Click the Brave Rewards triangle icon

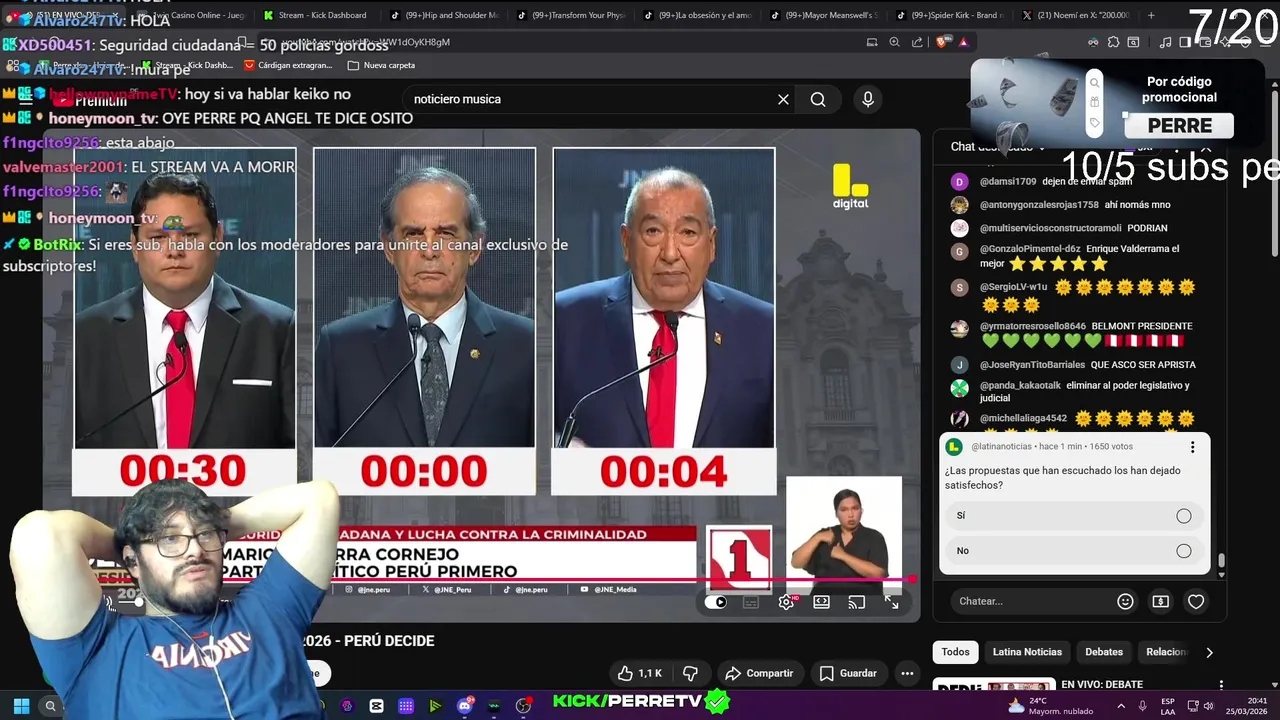click(963, 42)
